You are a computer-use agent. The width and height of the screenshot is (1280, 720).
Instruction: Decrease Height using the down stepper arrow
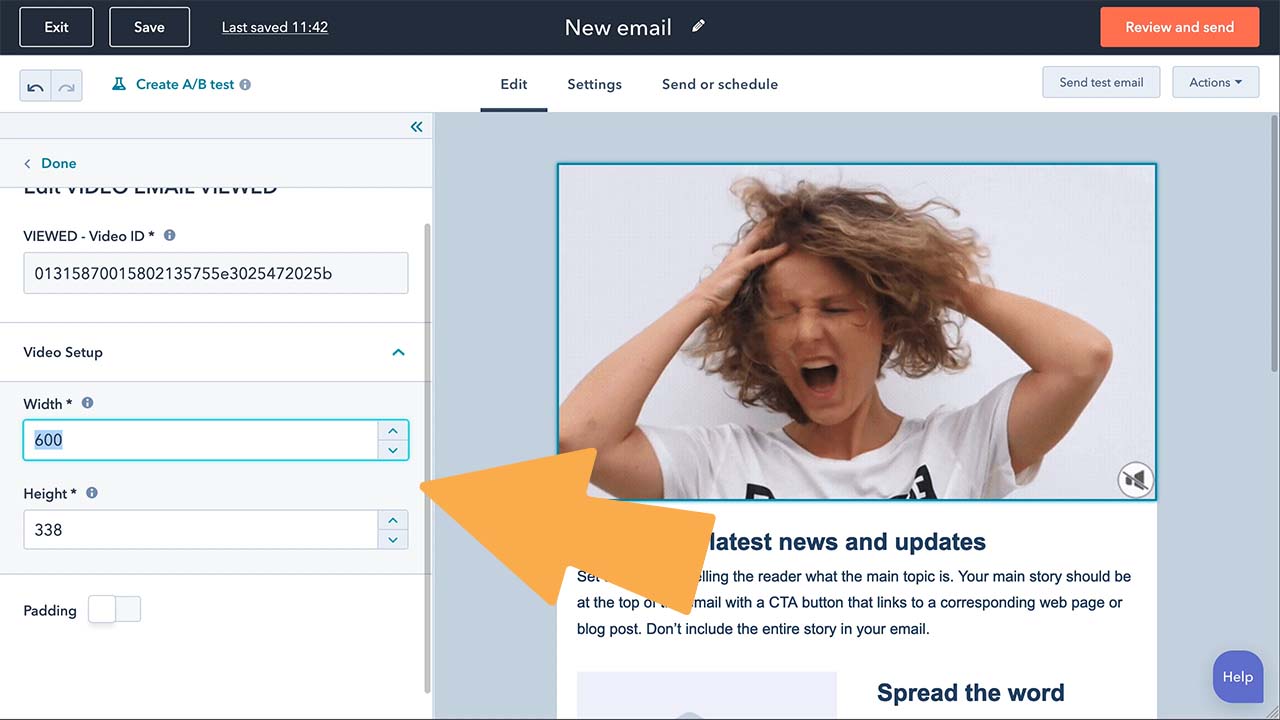[393, 540]
